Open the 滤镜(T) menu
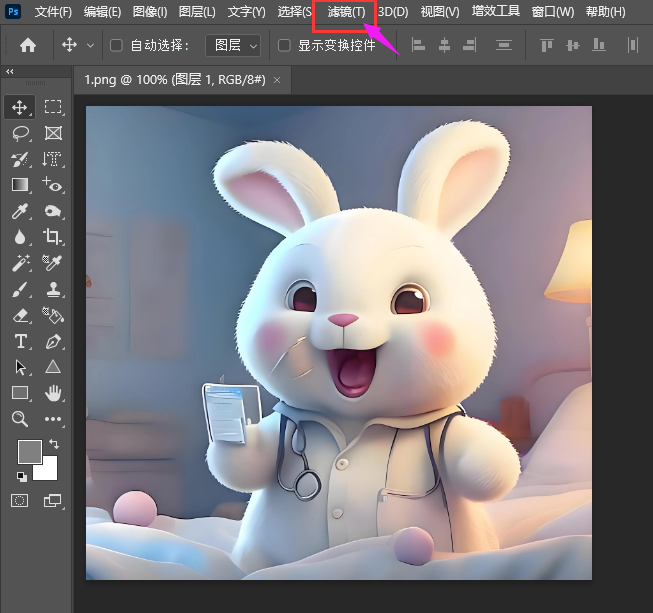The width and height of the screenshot is (653, 613). (x=346, y=12)
